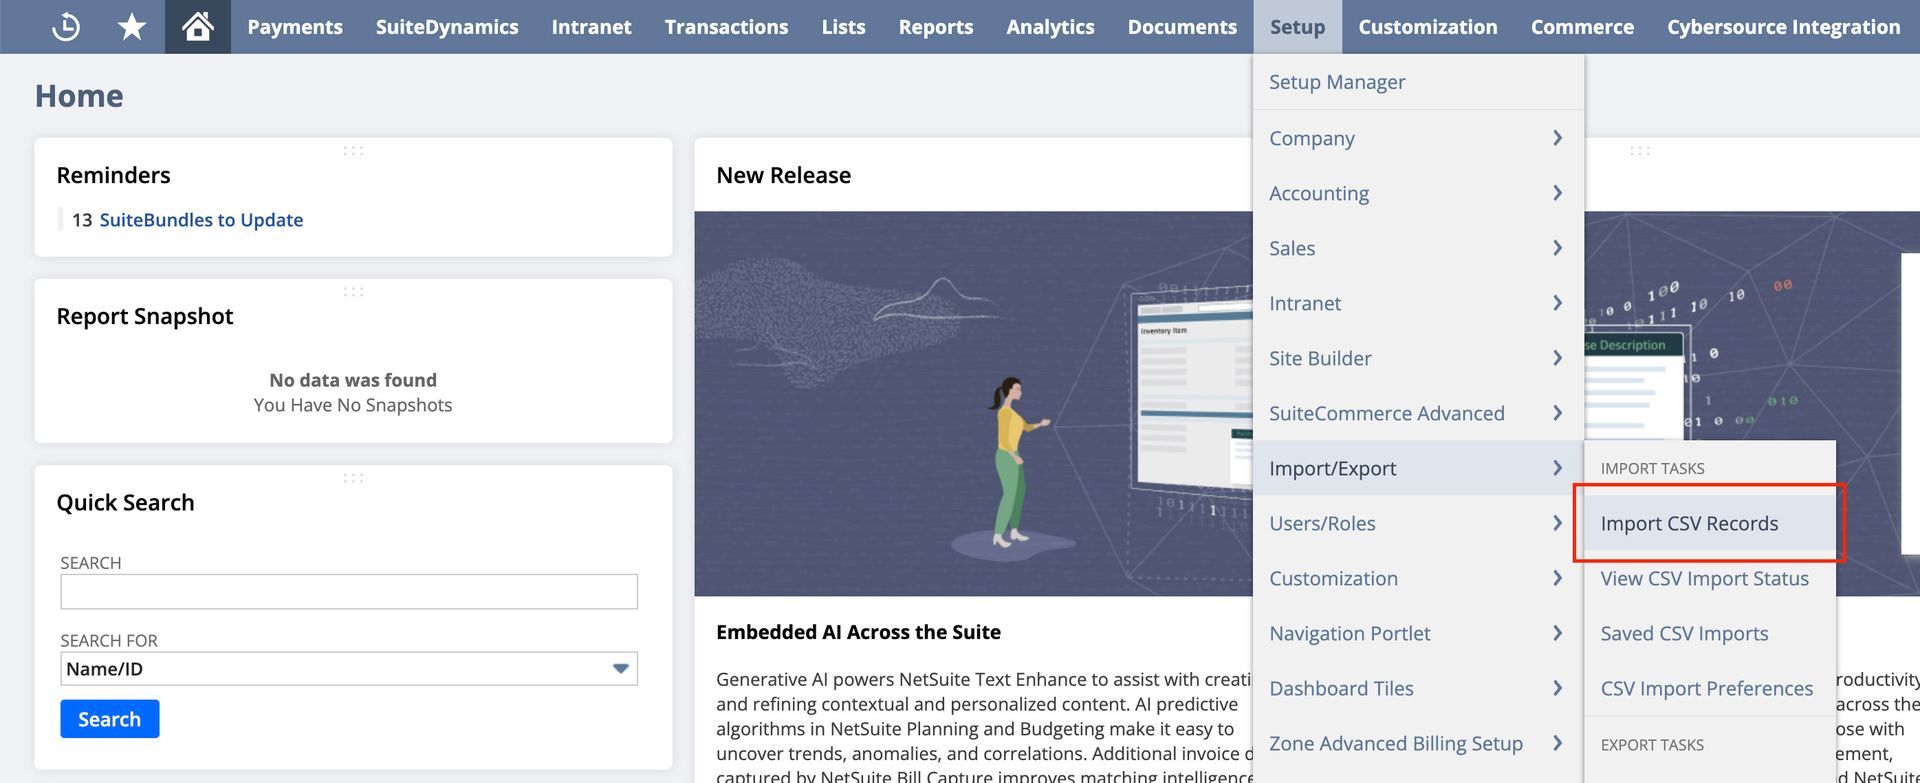Click the New Release portlet title
The width and height of the screenshot is (1920, 783).
pyautogui.click(x=783, y=175)
